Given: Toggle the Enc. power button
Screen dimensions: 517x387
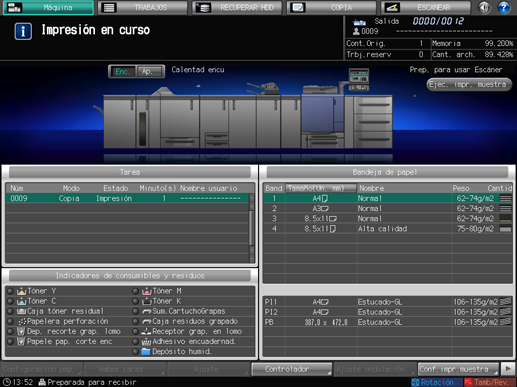Looking at the screenshot, I should (x=122, y=71).
